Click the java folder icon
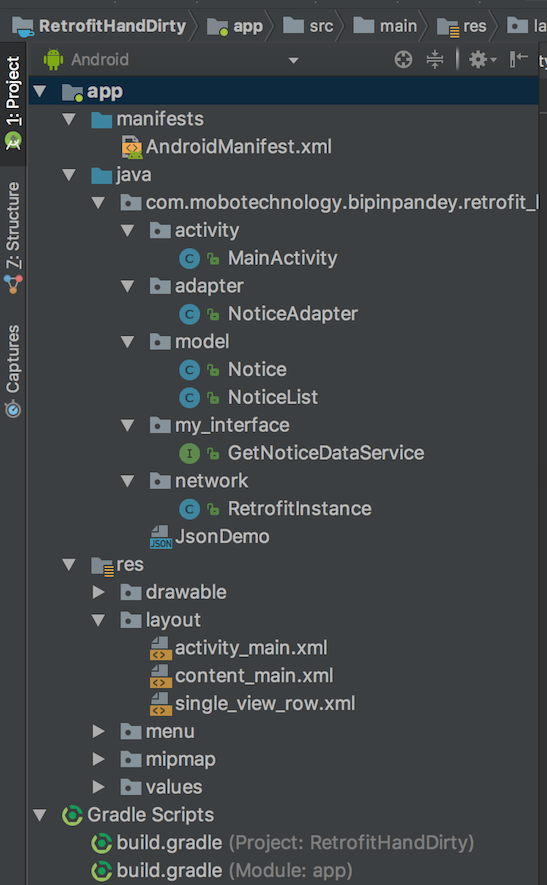The height and width of the screenshot is (885, 547). pyautogui.click(x=102, y=175)
